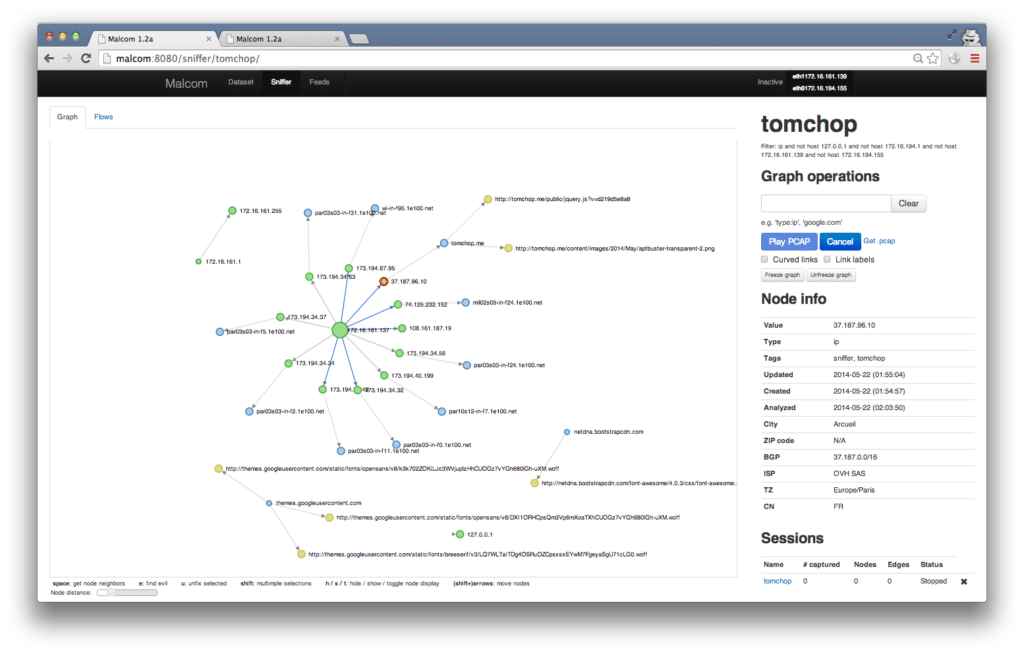Select the red-flagged node 37.187.96.10
This screenshot has height=654, width=1024.
(383, 281)
